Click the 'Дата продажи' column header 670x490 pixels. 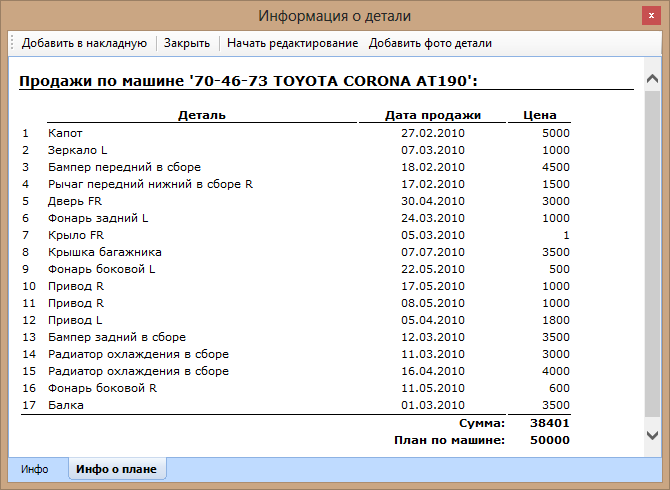[433, 115]
